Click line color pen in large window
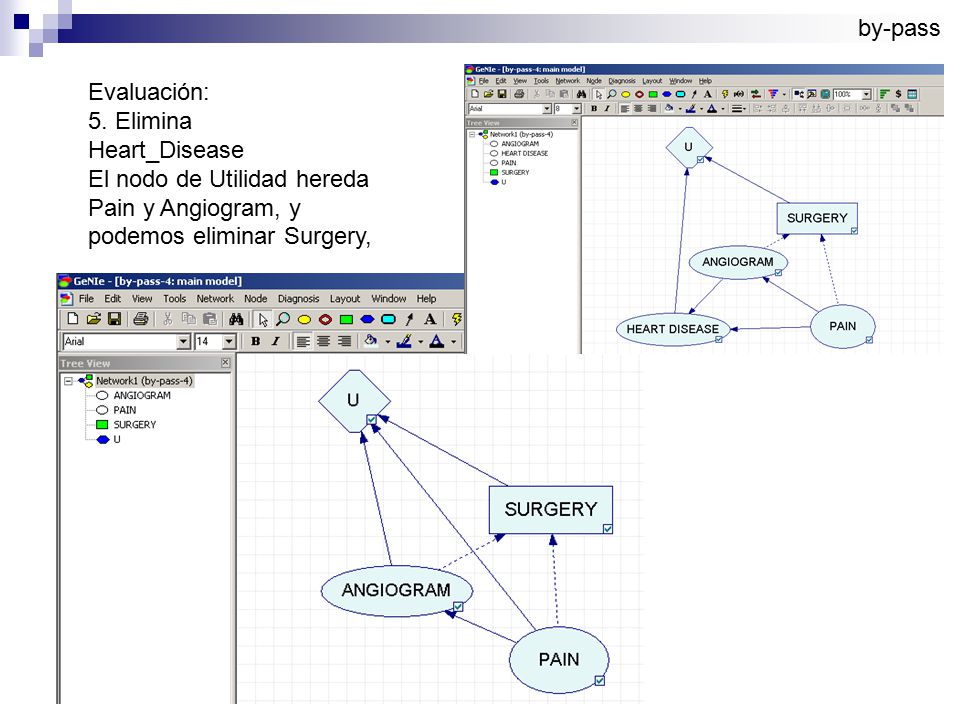The height and width of the screenshot is (720, 960). pos(404,341)
